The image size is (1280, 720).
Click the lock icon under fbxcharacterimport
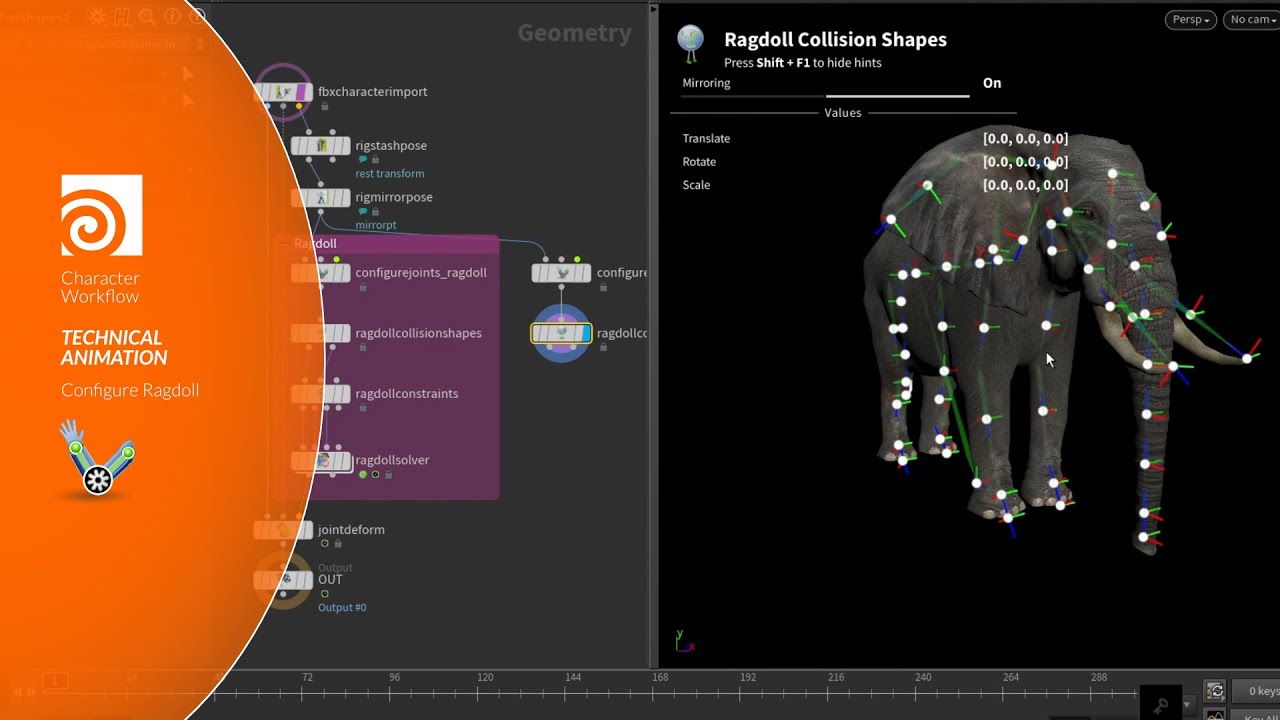pyautogui.click(x=325, y=106)
